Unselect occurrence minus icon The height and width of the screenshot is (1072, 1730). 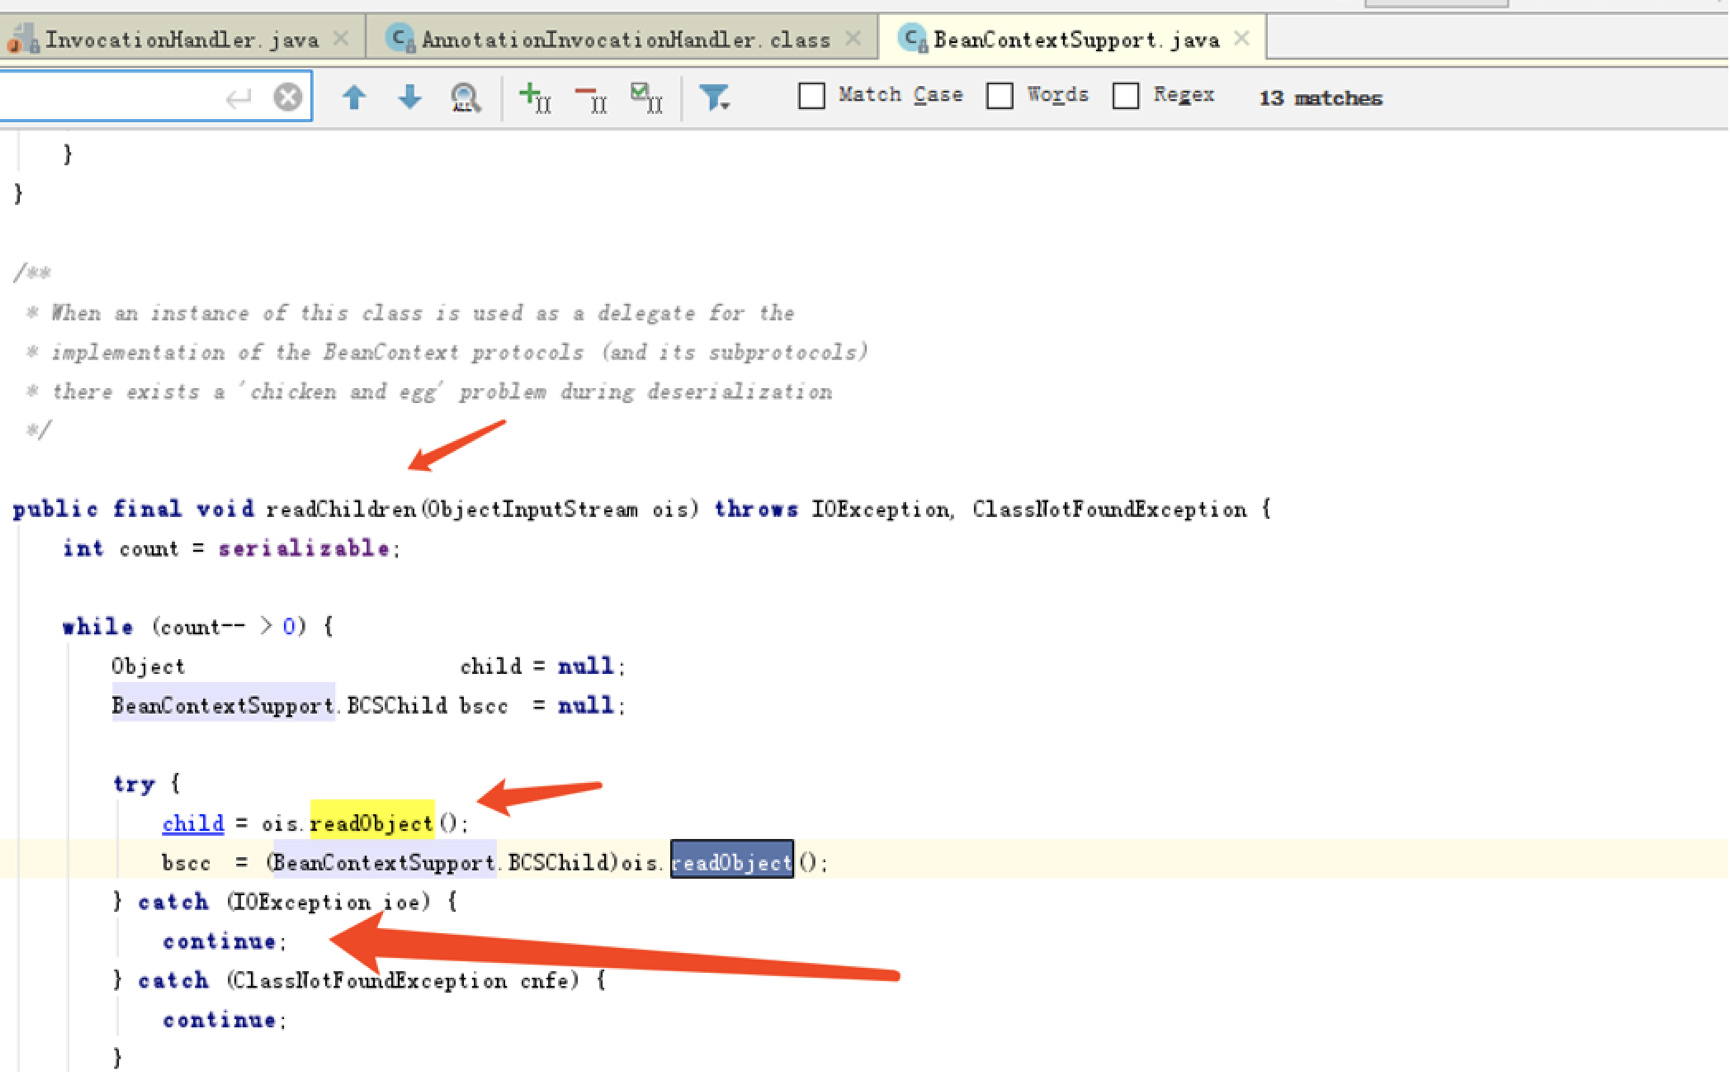[x=591, y=97]
